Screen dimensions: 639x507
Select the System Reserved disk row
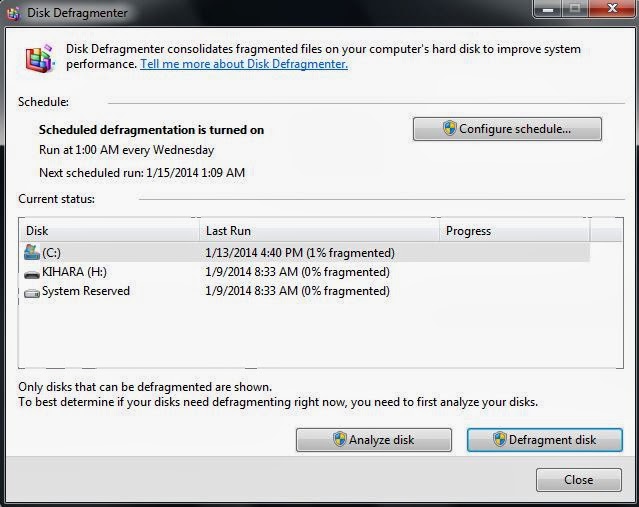(x=304, y=291)
